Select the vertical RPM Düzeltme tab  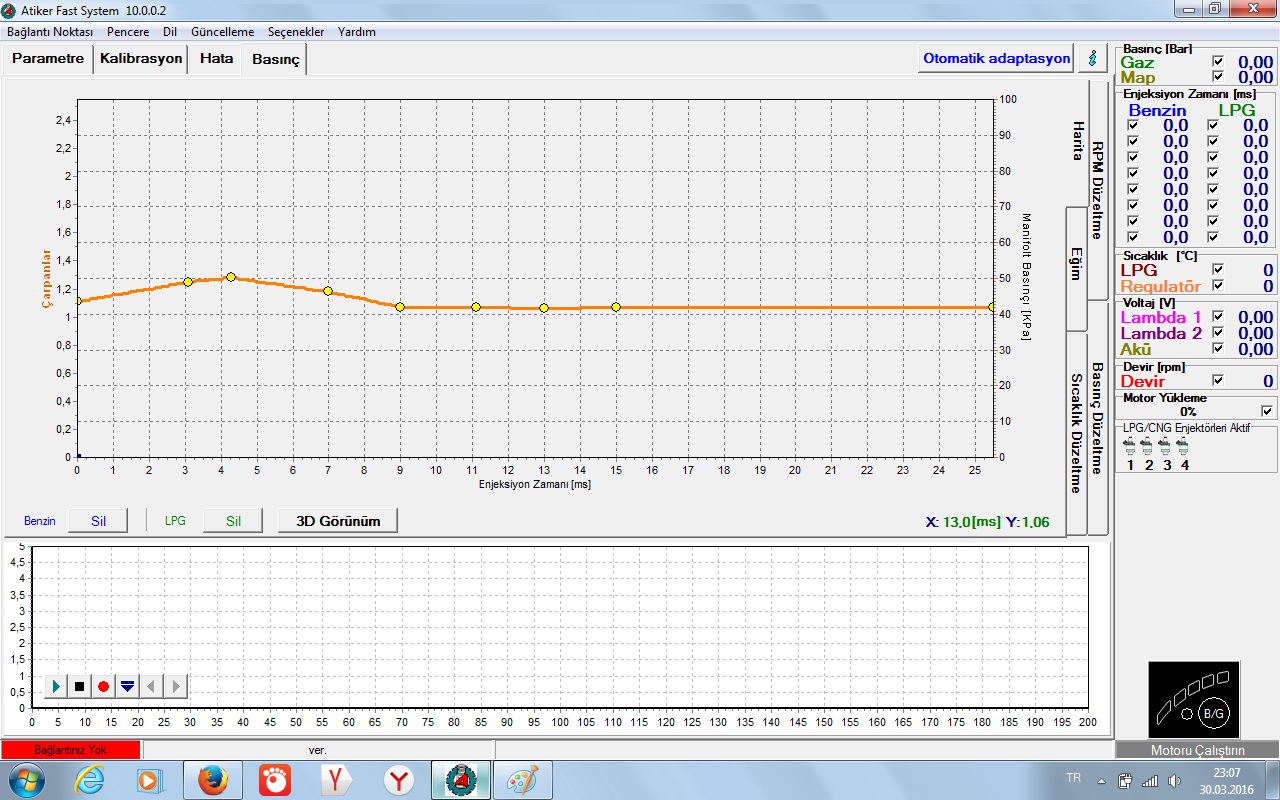pyautogui.click(x=1097, y=190)
